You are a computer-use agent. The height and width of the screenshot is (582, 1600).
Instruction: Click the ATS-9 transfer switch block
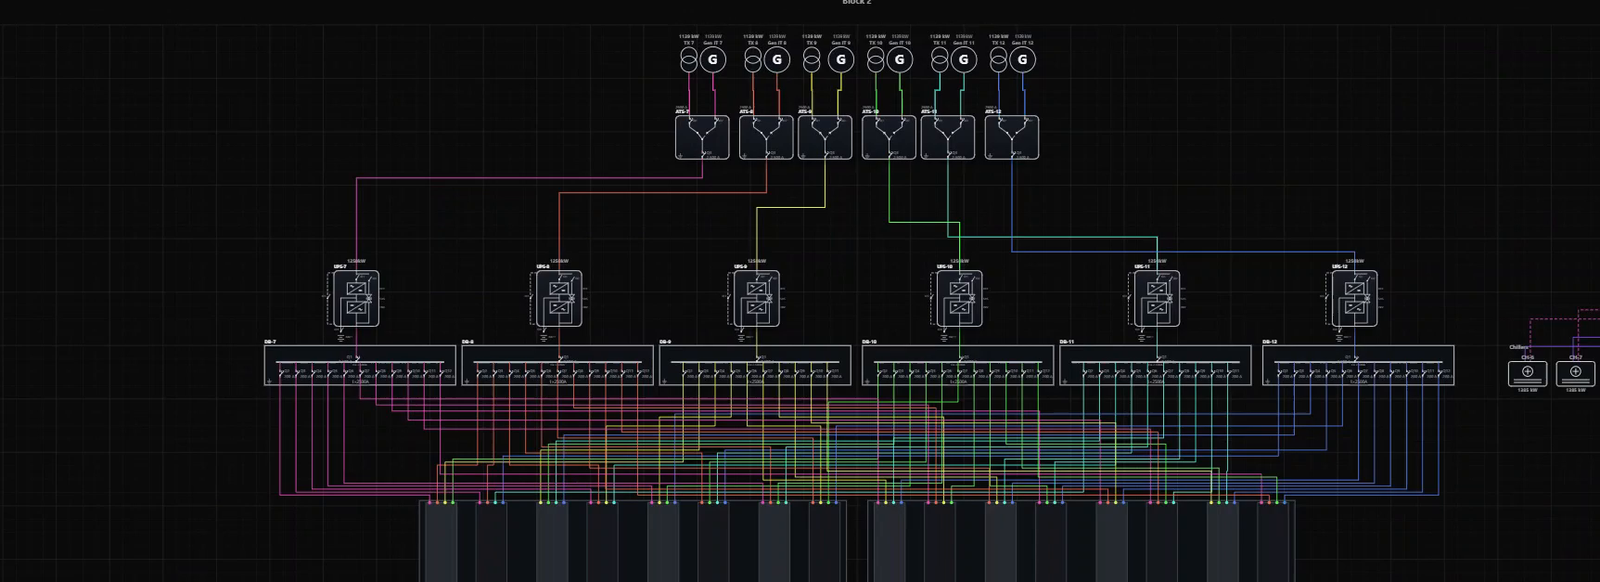click(x=825, y=137)
